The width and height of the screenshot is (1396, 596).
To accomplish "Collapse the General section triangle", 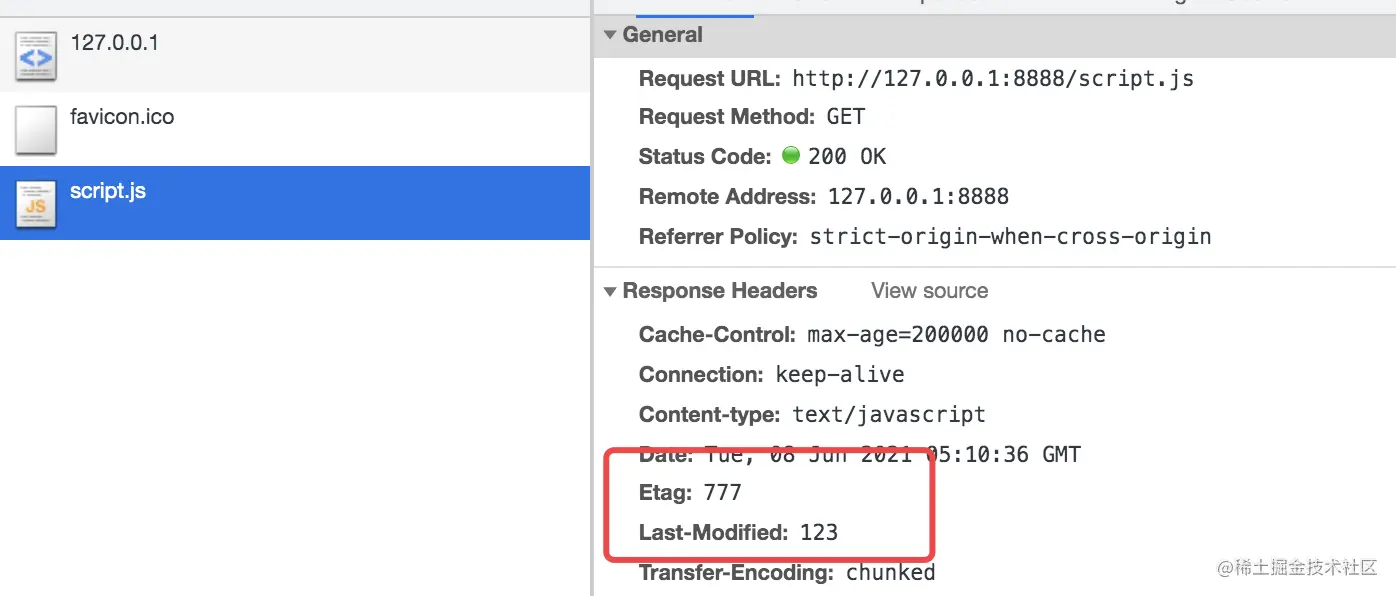I will point(610,35).
